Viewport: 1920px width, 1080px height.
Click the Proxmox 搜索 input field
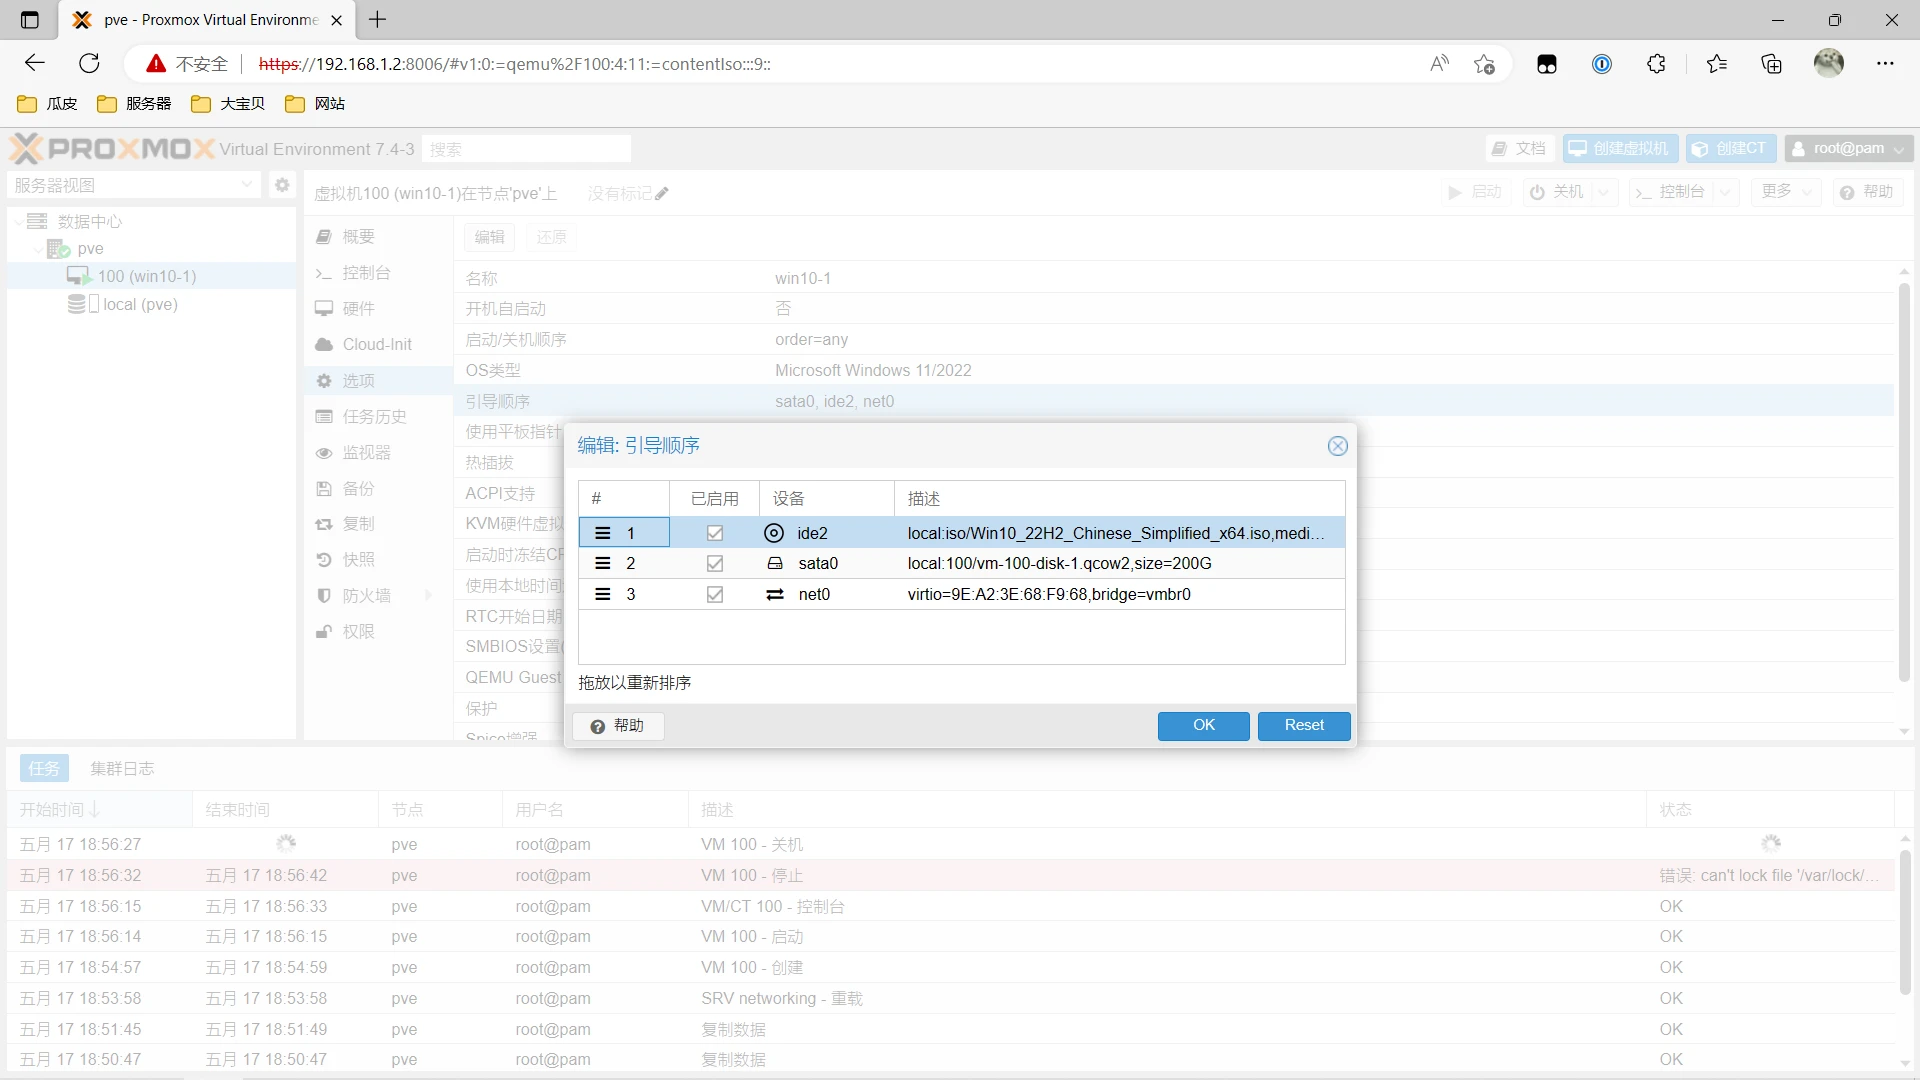pyautogui.click(x=526, y=149)
